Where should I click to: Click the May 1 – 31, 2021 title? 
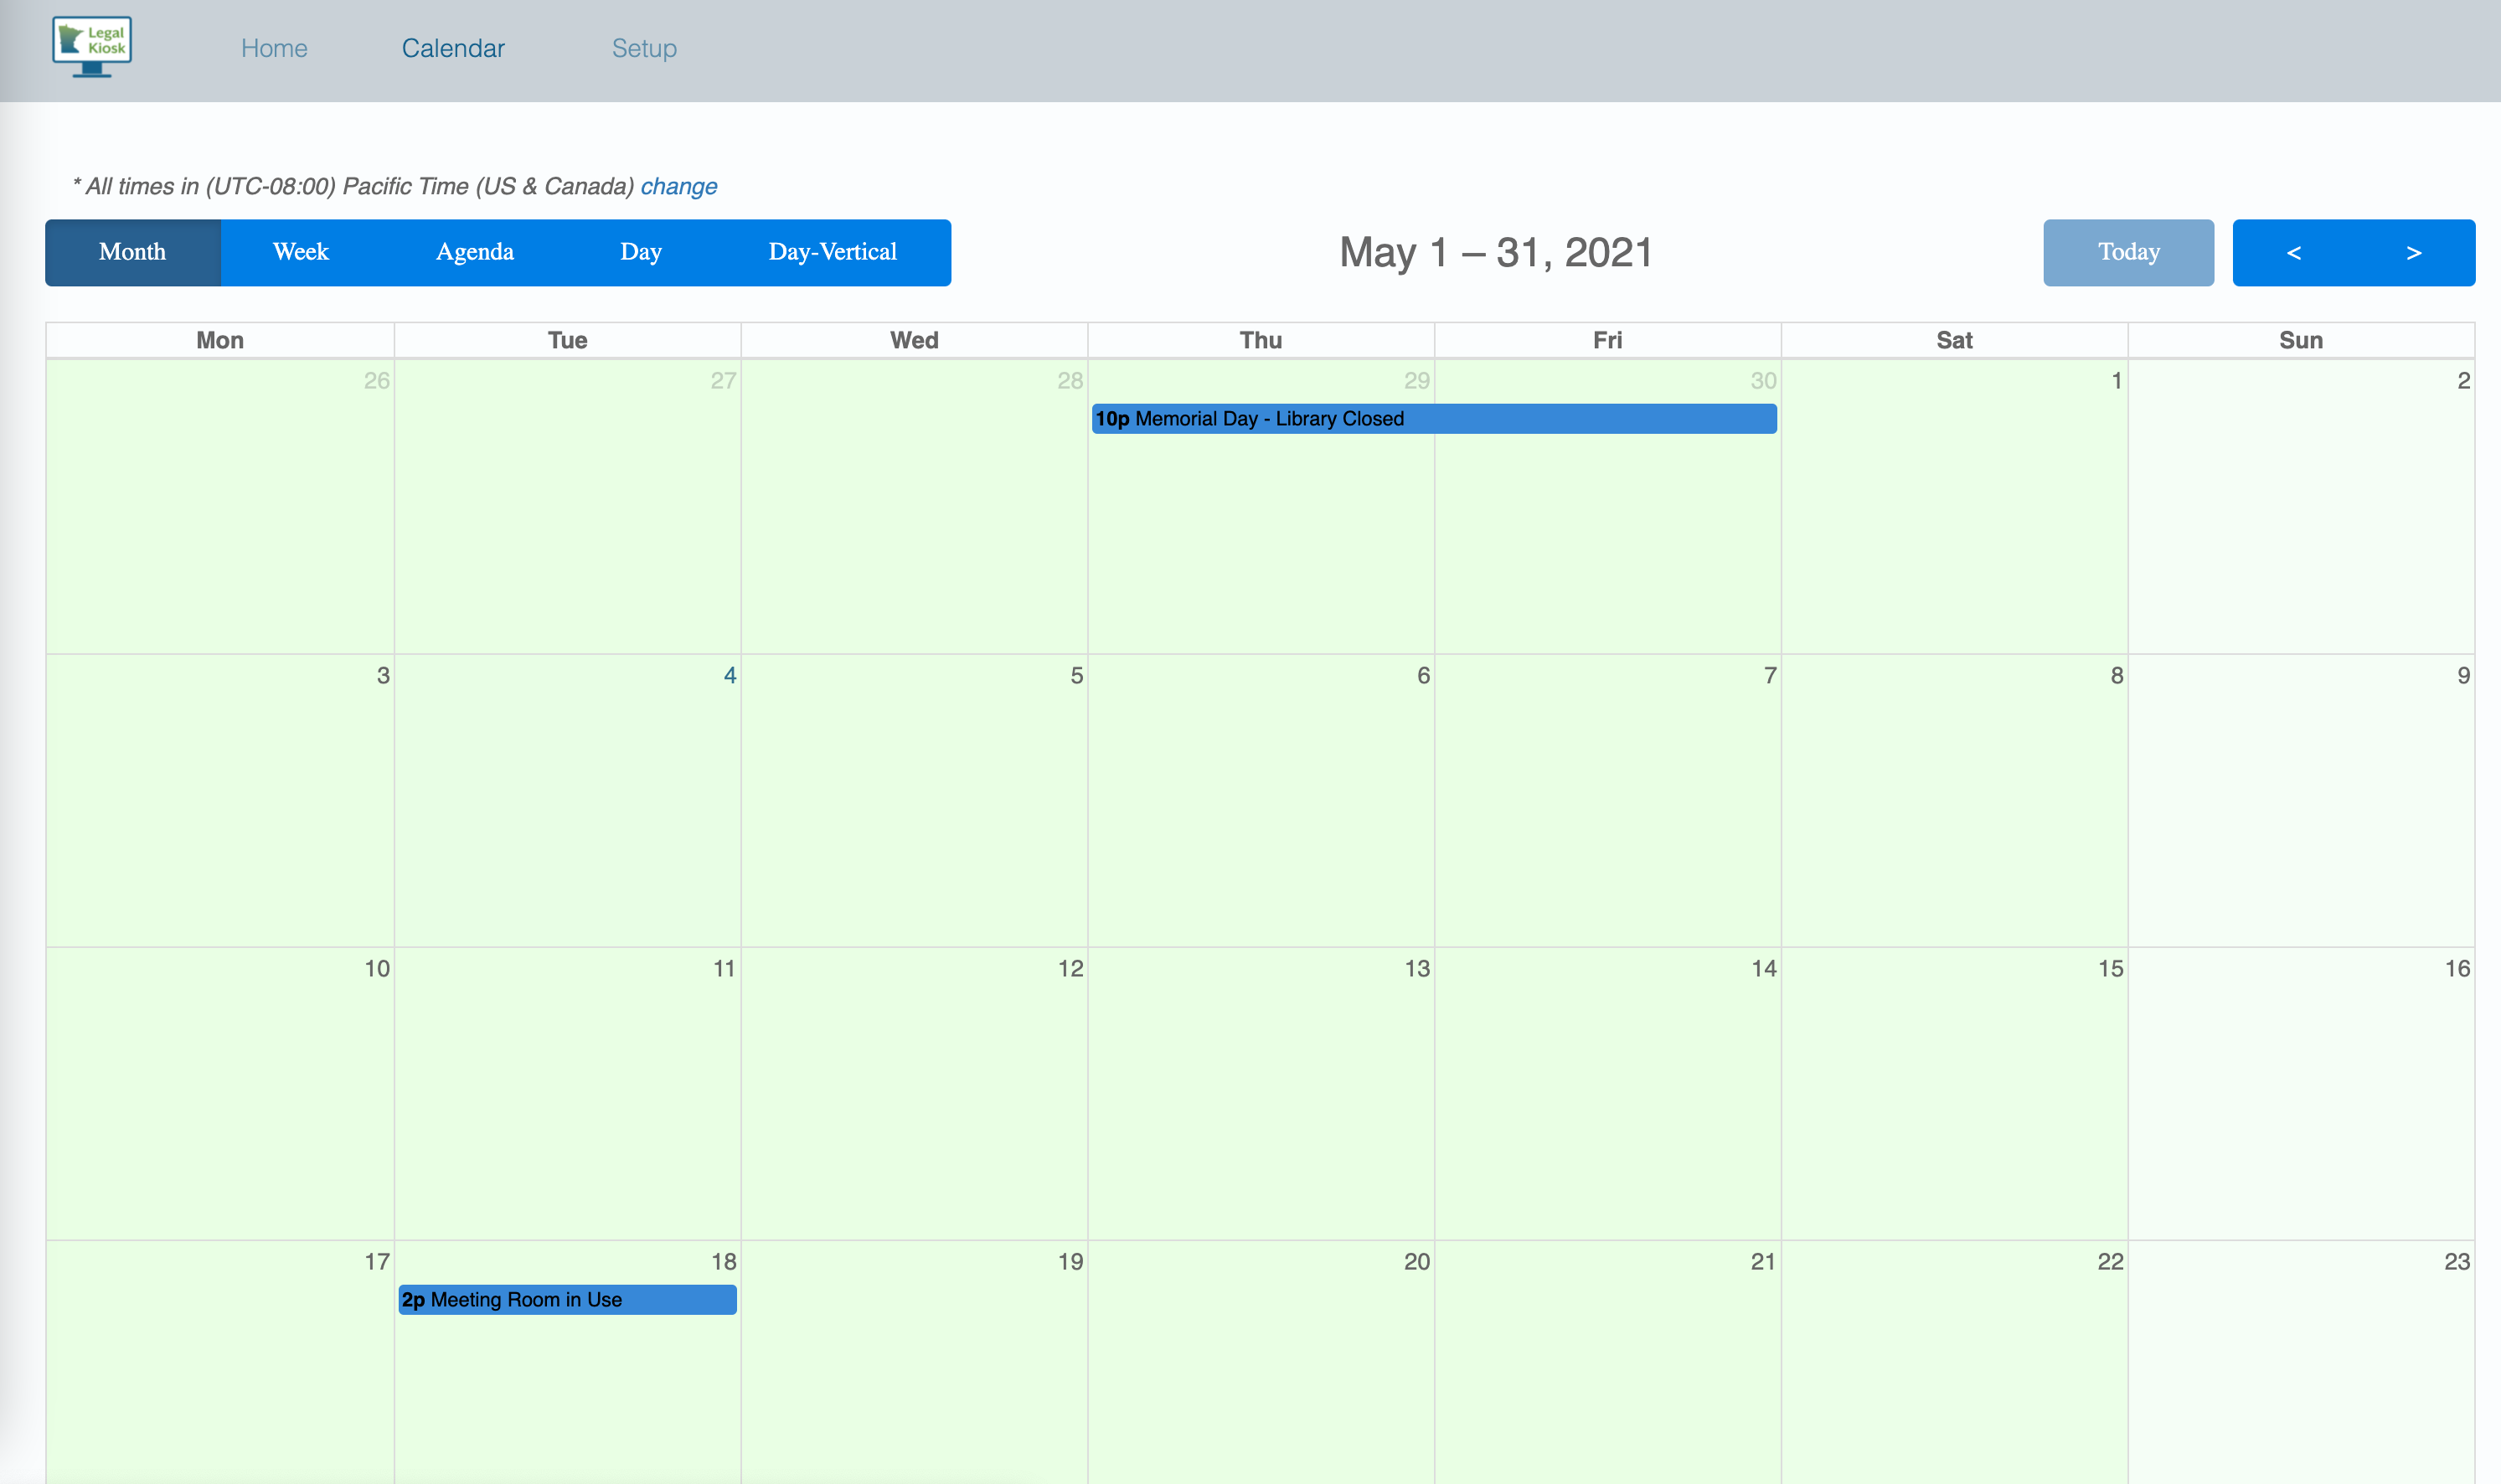pyautogui.click(x=1496, y=252)
